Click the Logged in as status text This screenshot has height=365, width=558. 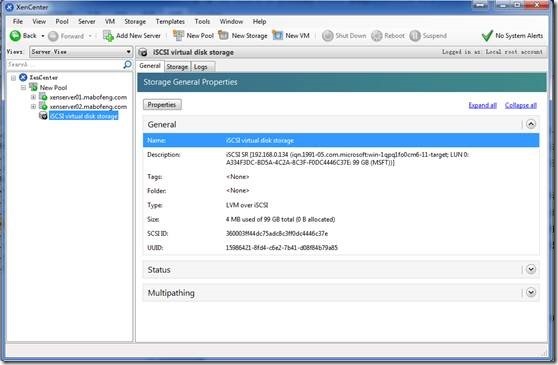point(492,52)
